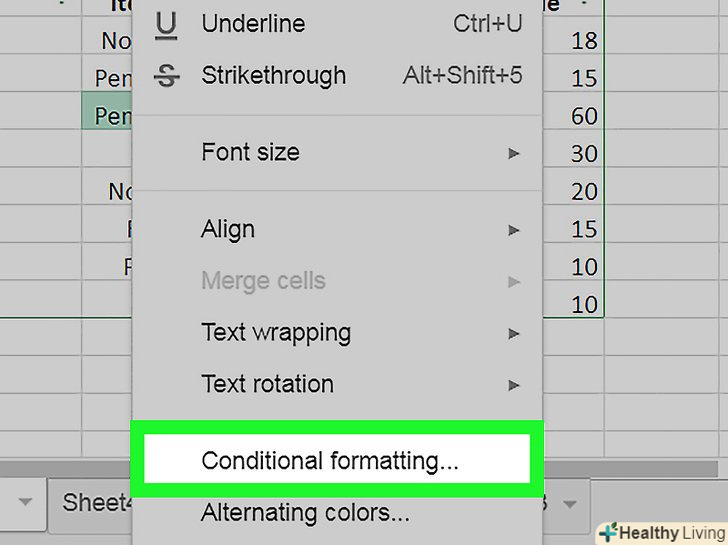Click the Strikethrough S icon

click(166, 76)
